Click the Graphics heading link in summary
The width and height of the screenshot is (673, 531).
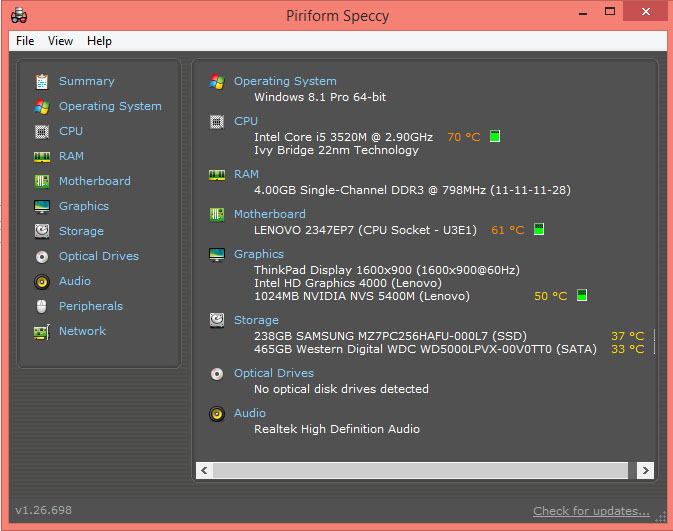[259, 254]
